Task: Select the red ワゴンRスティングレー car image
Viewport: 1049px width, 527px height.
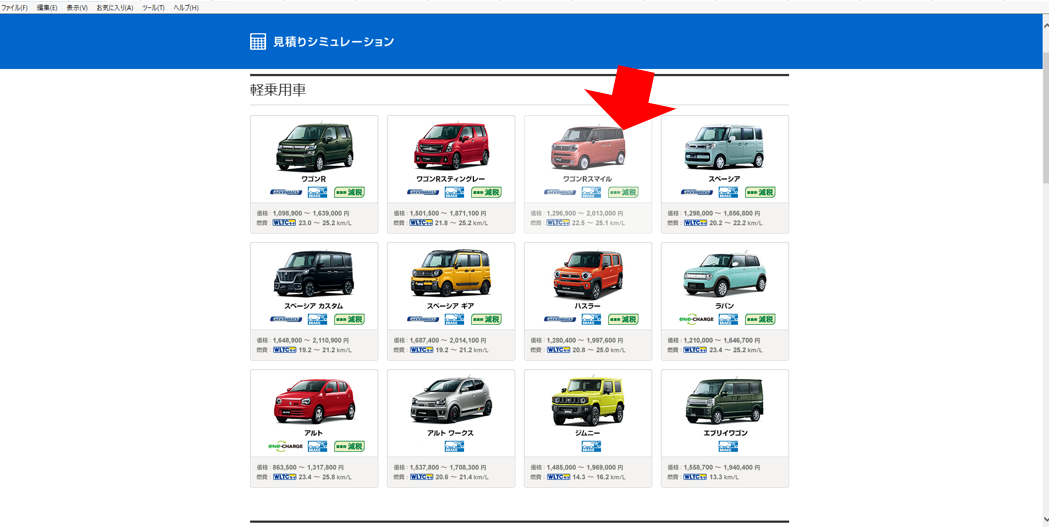Action: click(x=451, y=146)
